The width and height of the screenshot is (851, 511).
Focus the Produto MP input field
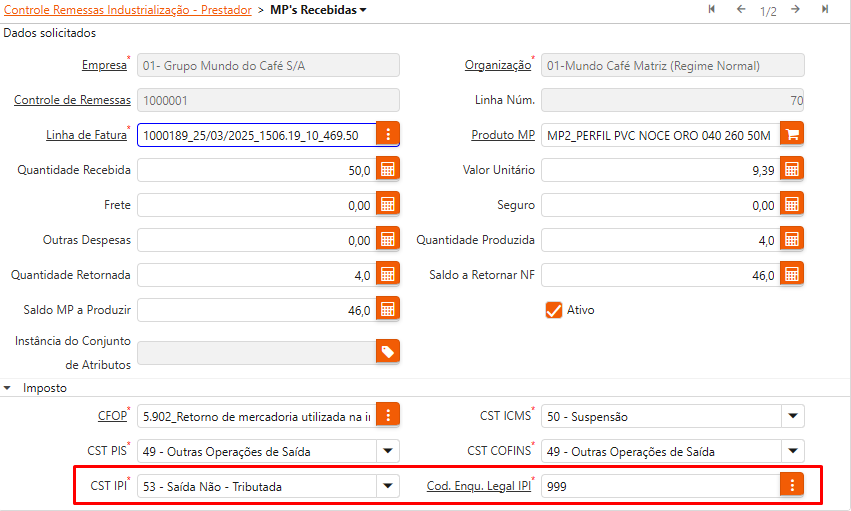pos(661,135)
